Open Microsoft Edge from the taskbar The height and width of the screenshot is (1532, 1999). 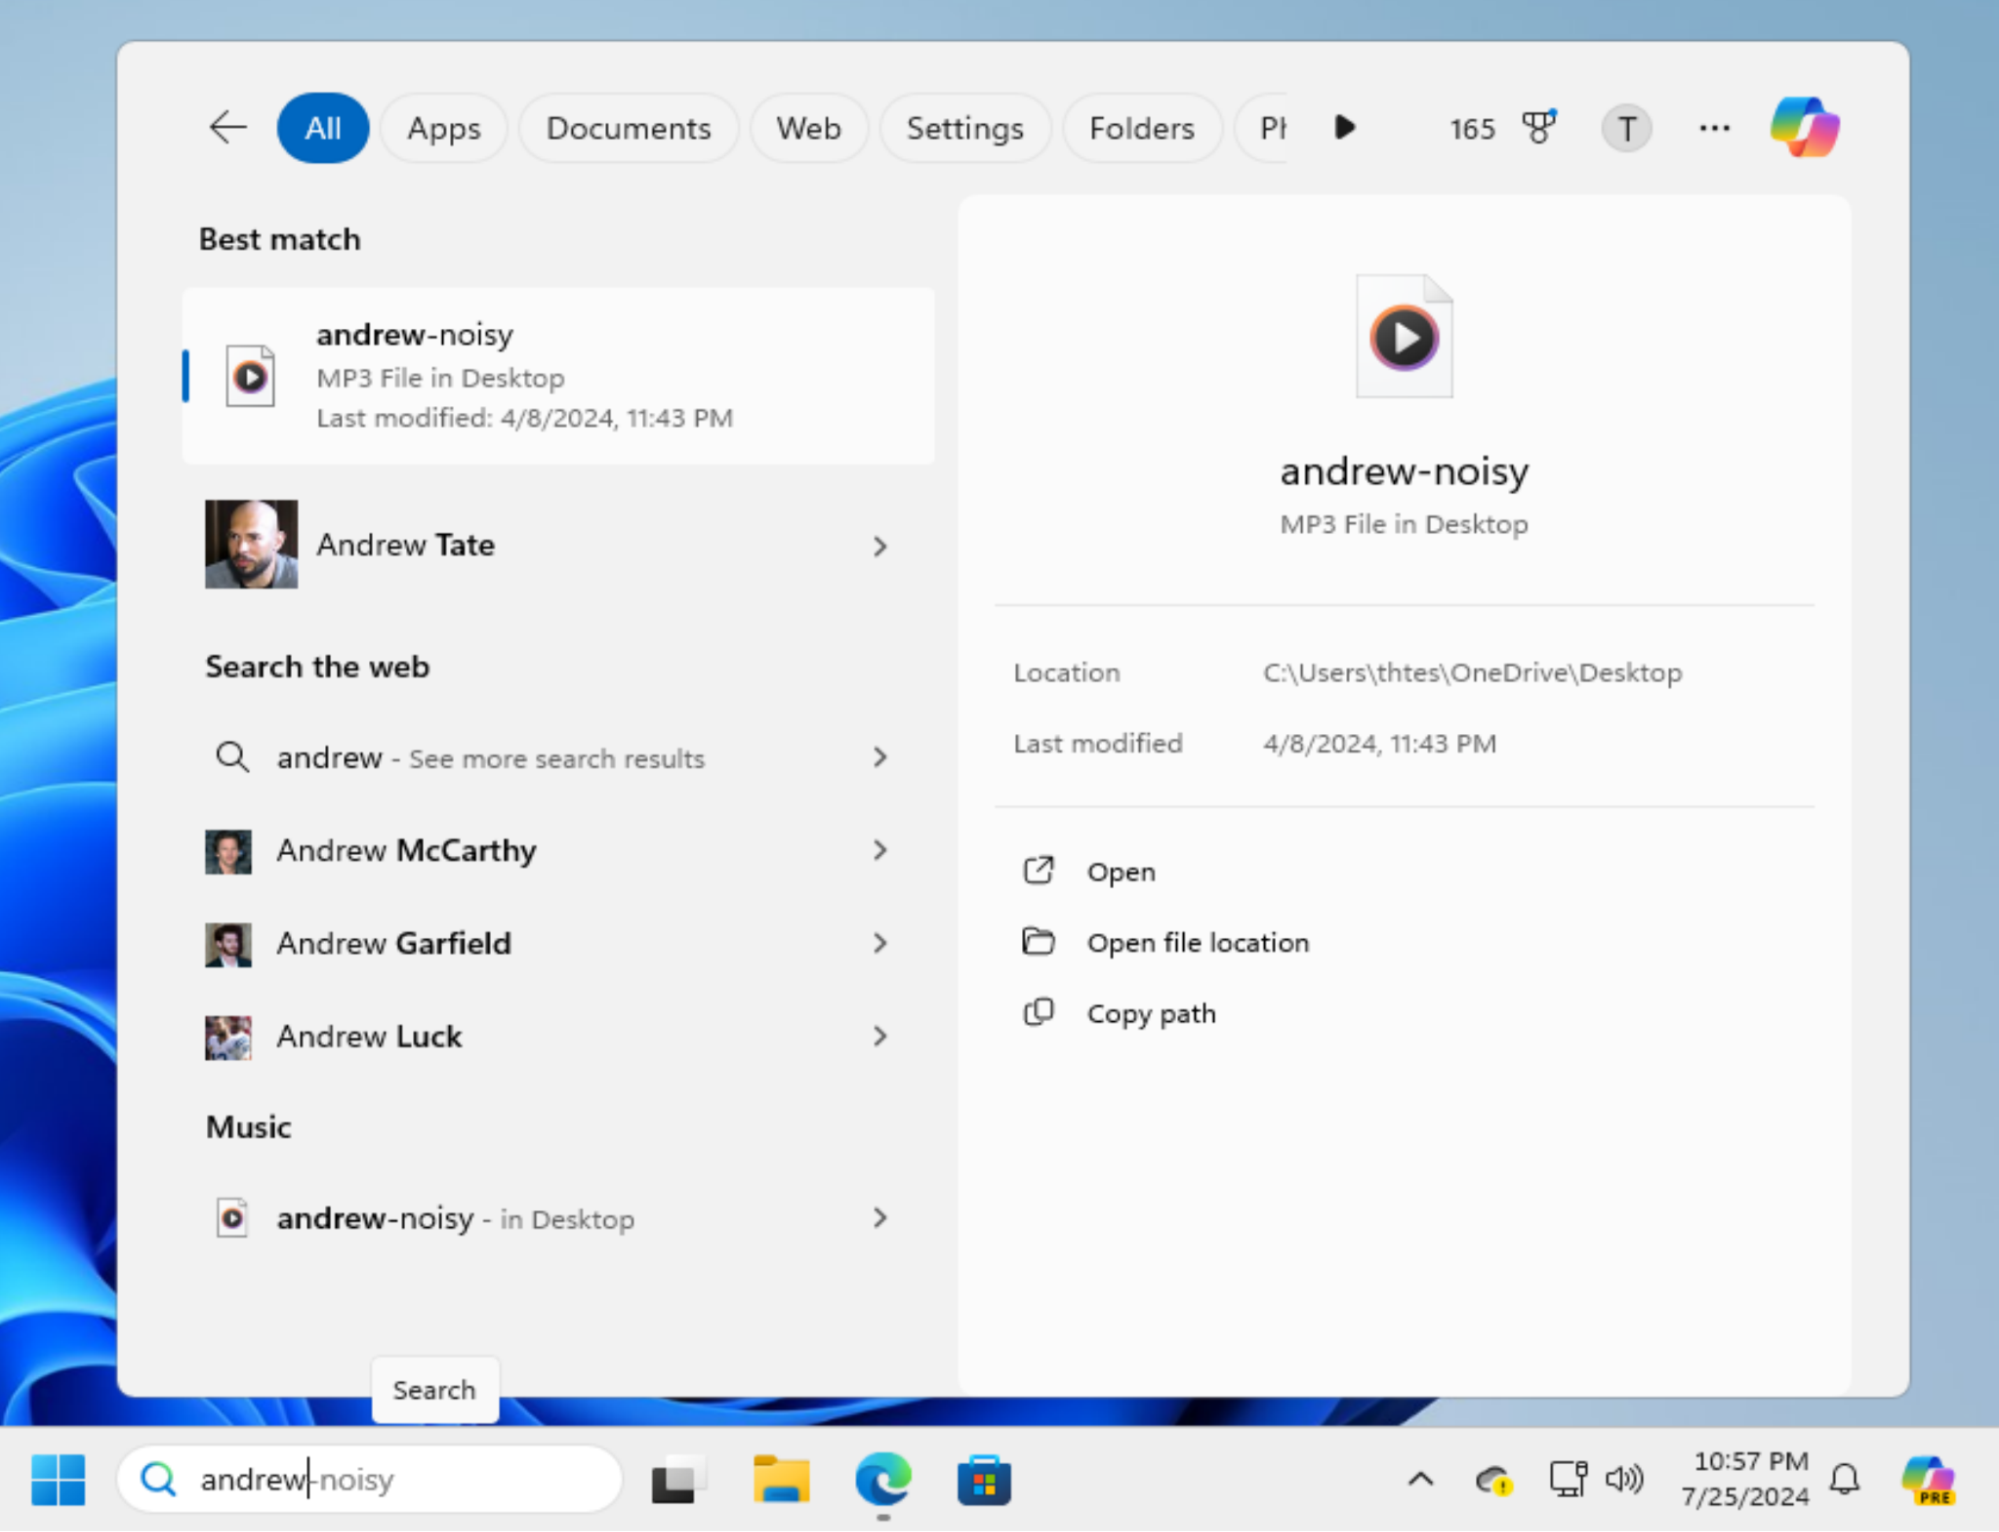coord(883,1480)
